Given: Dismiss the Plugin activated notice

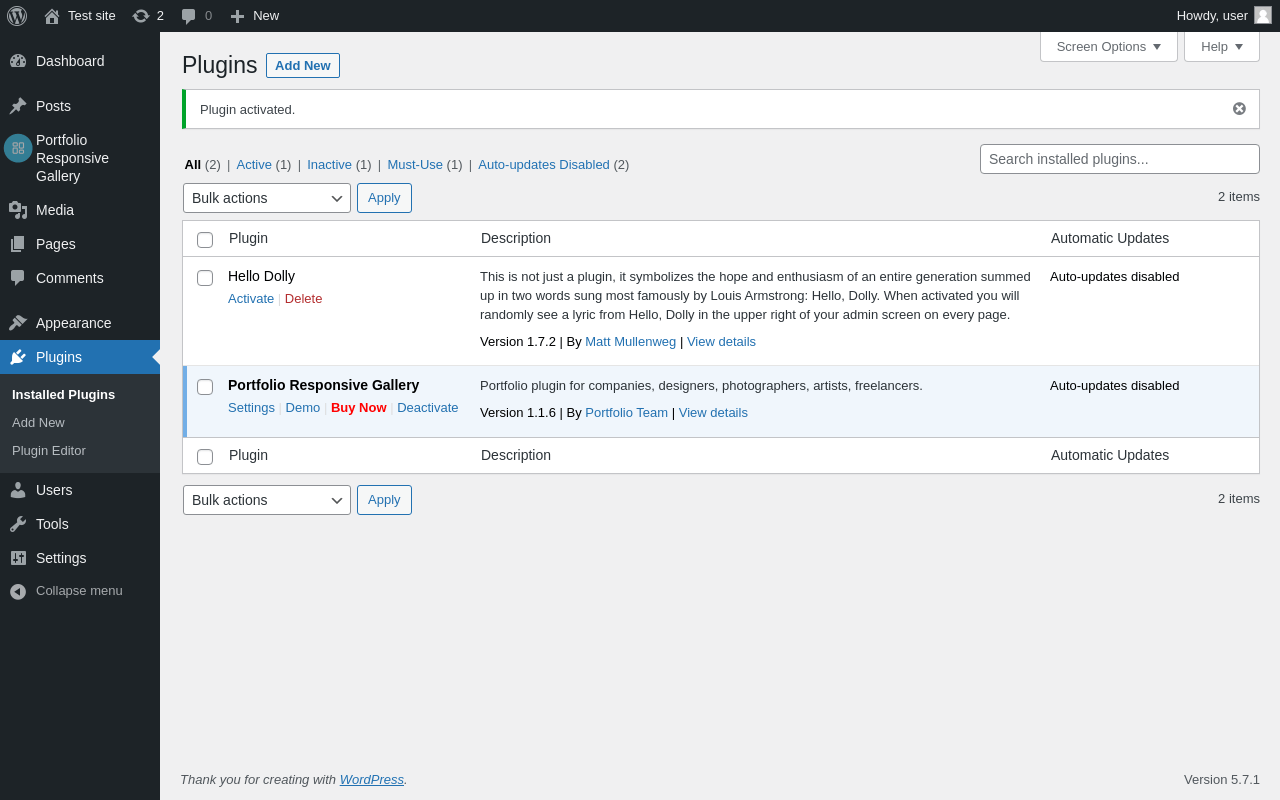Looking at the screenshot, I should [x=1239, y=109].
